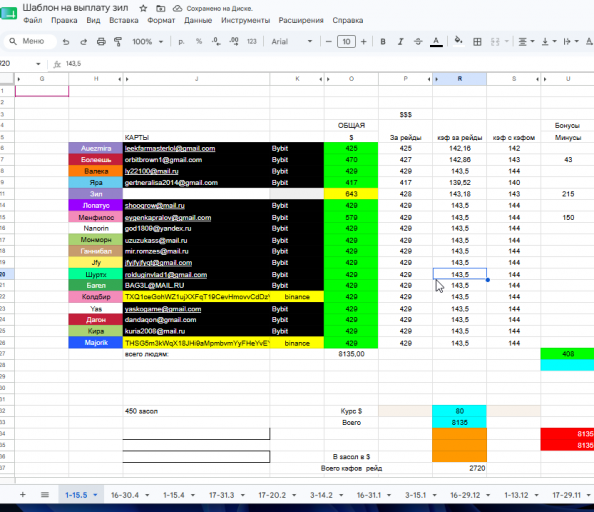Open the Расширения menu
Screen dimensions: 594x512
[x=301, y=20]
